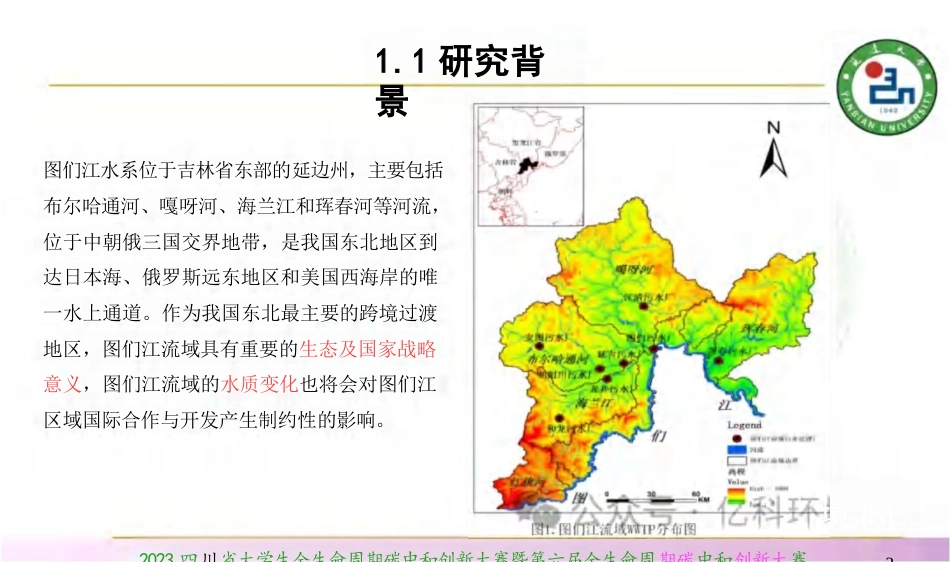Click the black highlighted region in the inset map
This screenshot has width=950, height=562.
click(x=528, y=165)
